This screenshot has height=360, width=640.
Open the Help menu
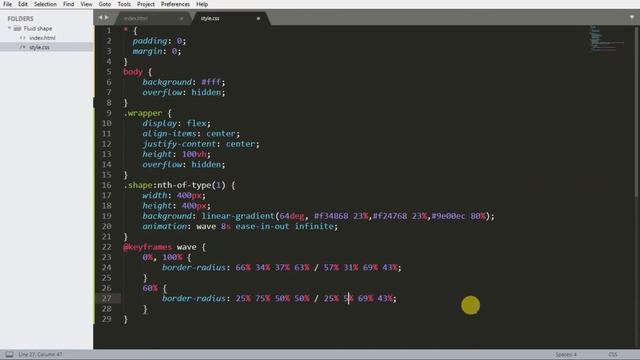coord(202,4)
